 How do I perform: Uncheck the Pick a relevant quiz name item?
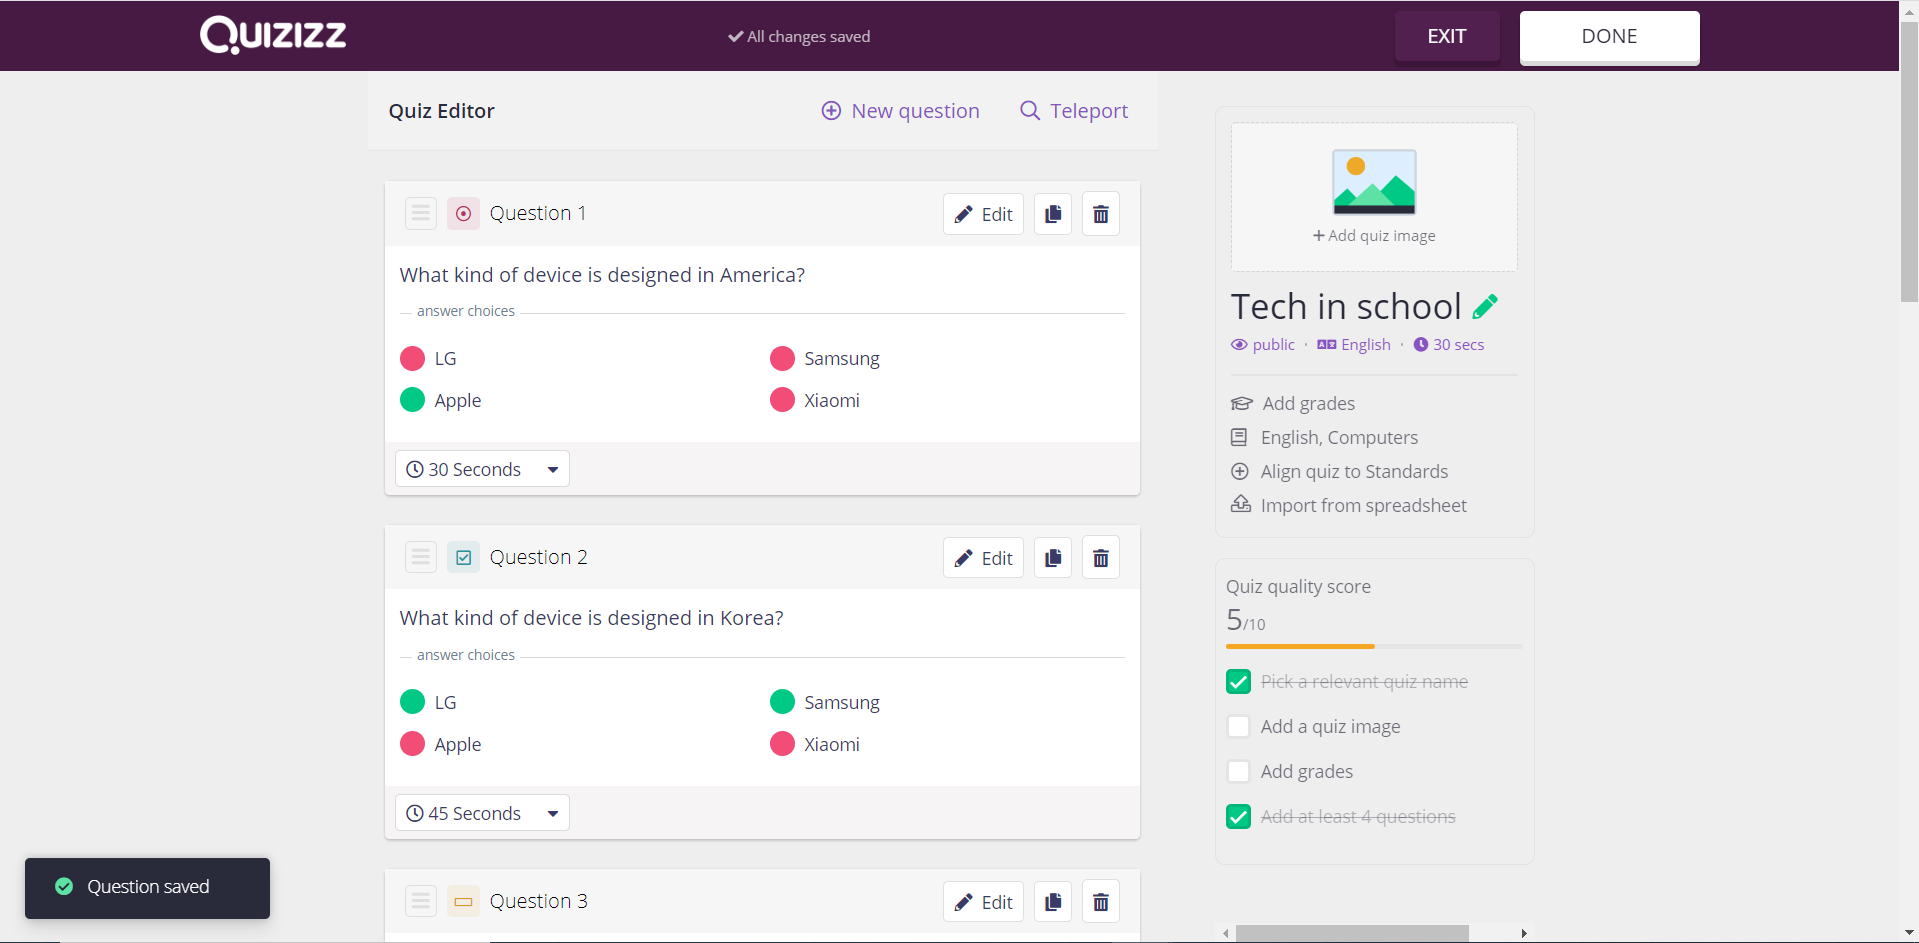(1239, 681)
